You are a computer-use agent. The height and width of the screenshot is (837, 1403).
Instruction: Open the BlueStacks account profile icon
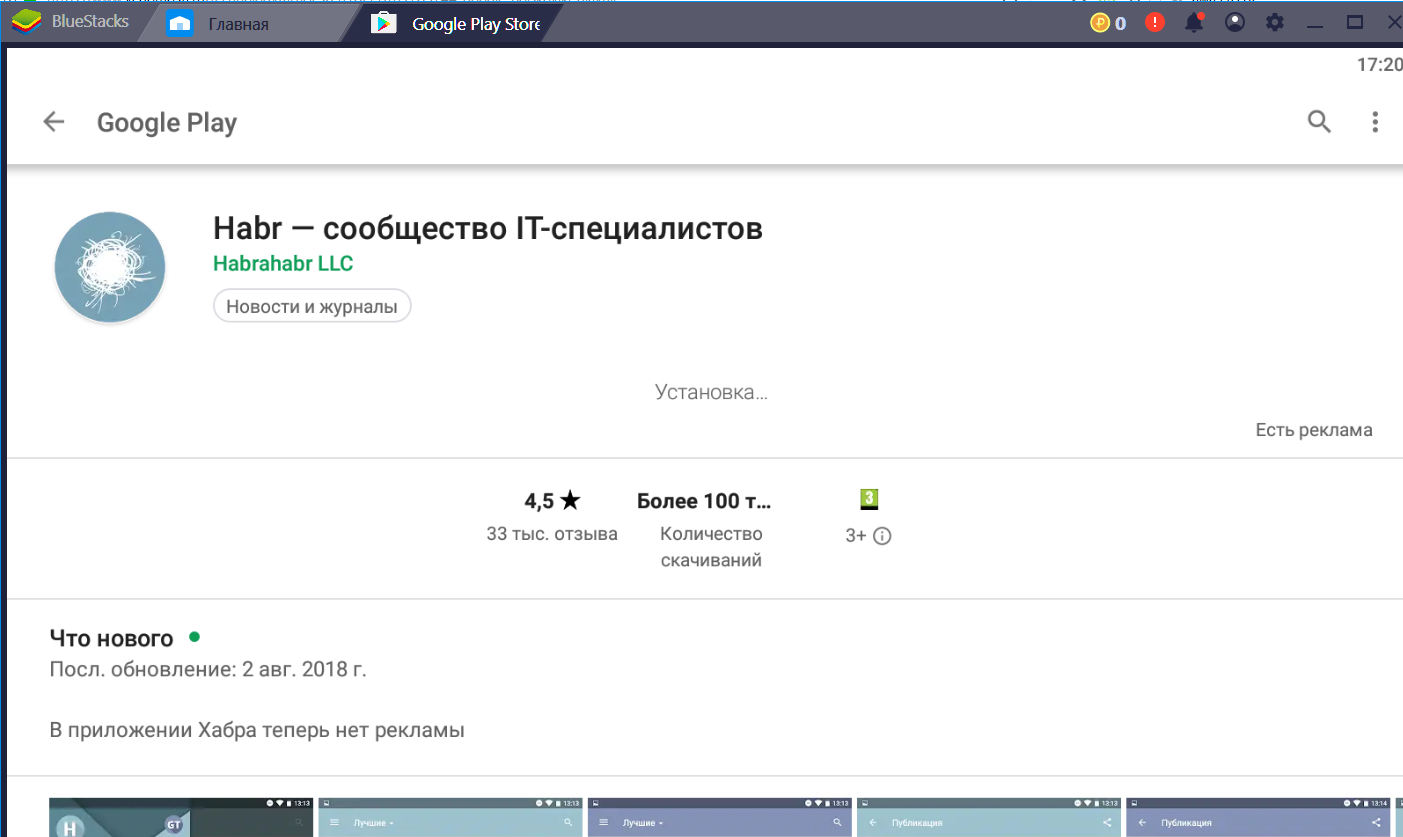pos(1235,22)
